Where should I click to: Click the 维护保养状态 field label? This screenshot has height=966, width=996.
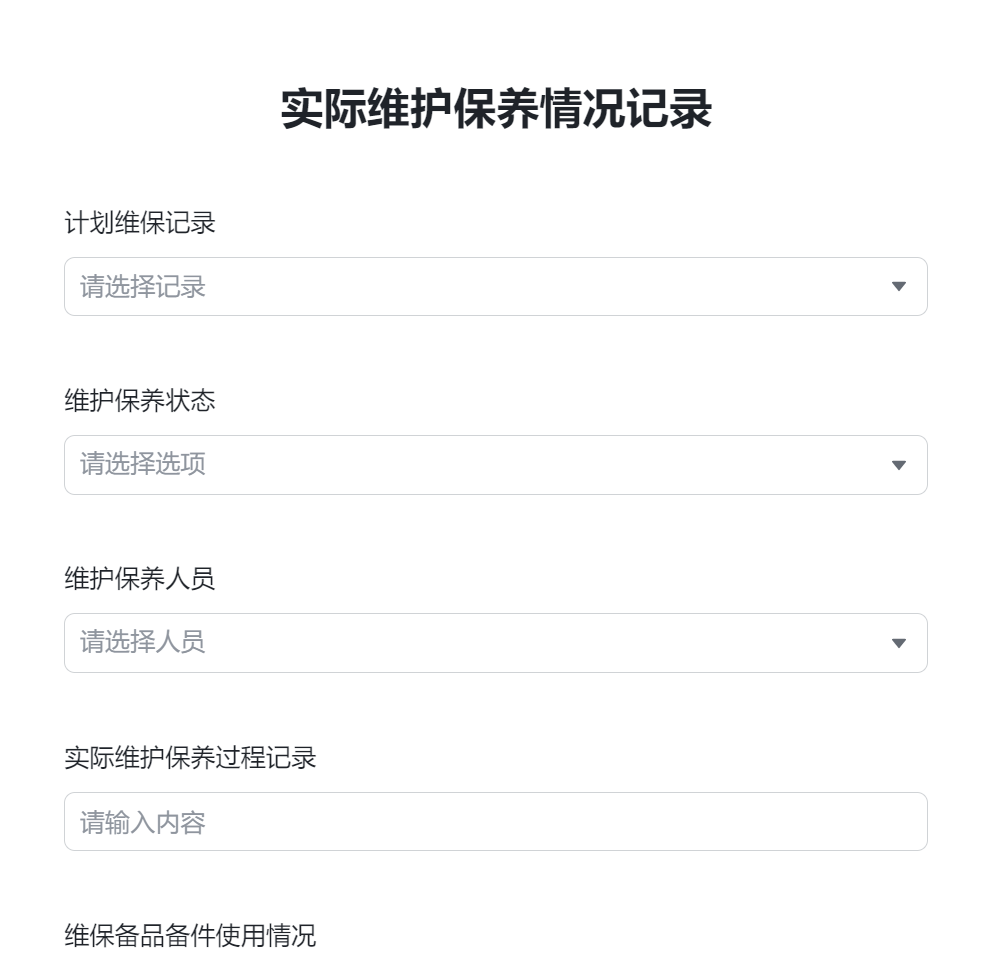140,401
